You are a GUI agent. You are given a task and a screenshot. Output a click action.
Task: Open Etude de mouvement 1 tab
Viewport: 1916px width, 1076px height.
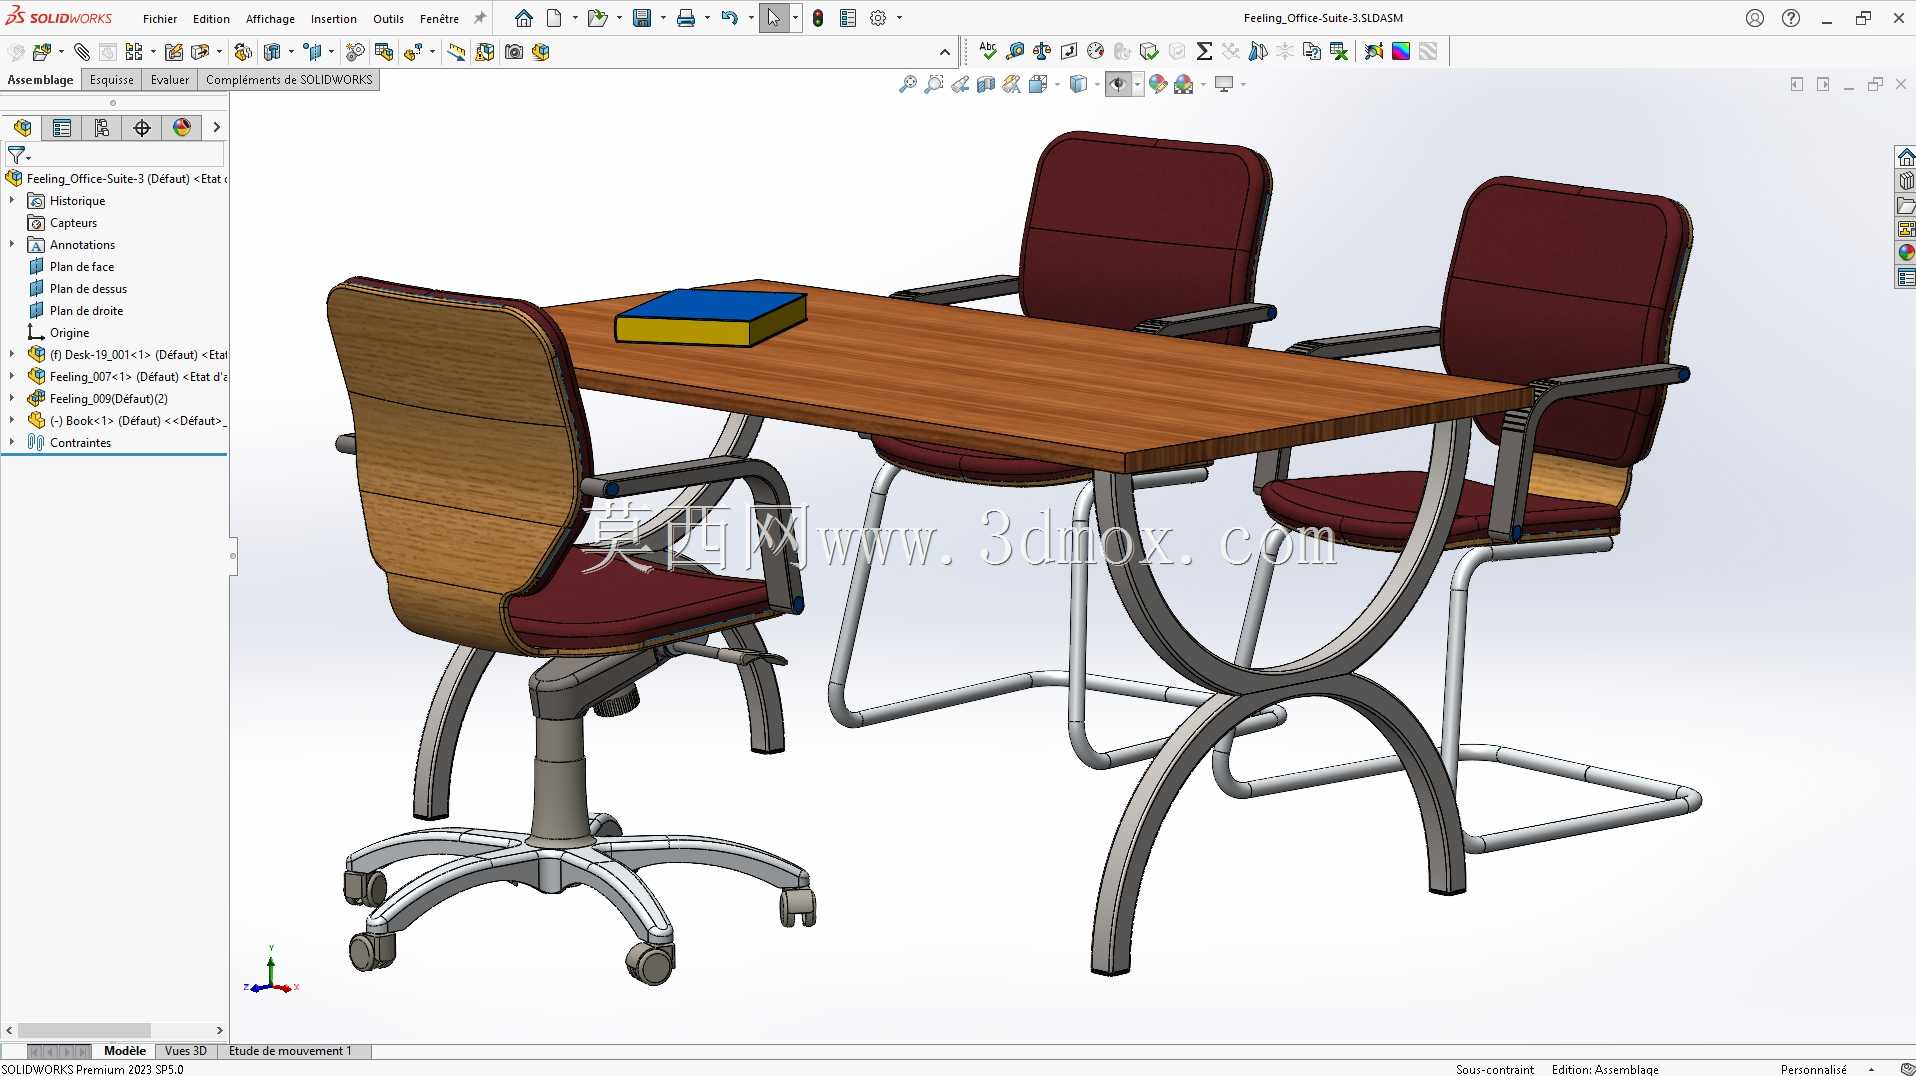pos(290,1051)
